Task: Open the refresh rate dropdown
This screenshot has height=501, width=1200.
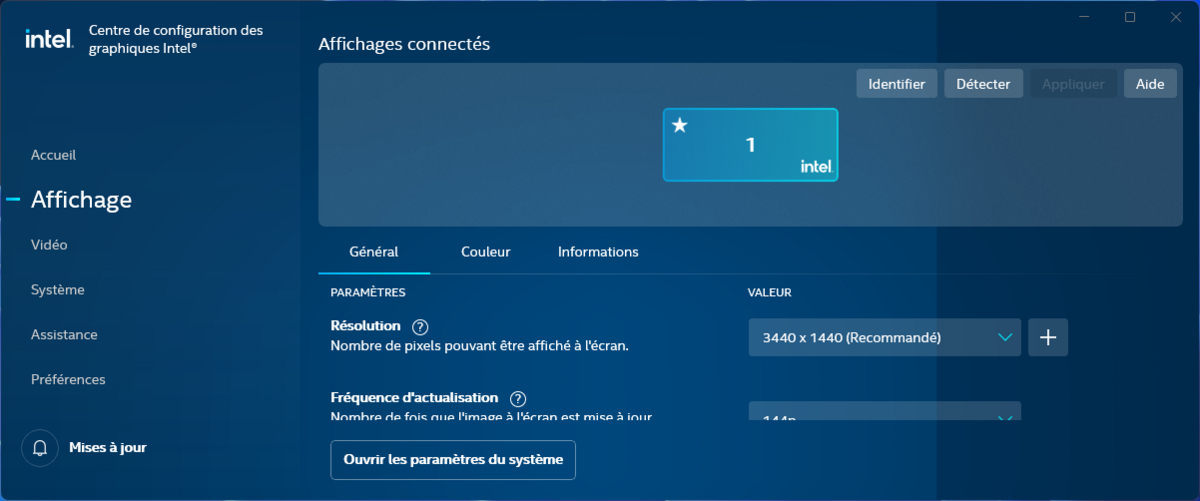Action: click(x=885, y=411)
